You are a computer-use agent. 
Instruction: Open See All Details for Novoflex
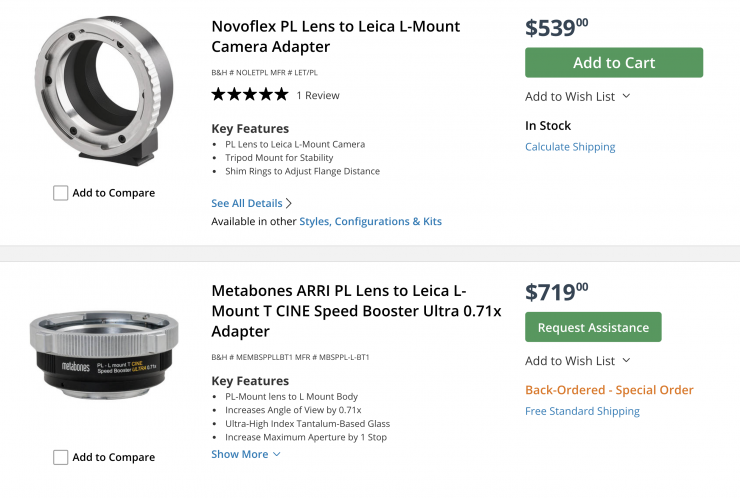251,203
